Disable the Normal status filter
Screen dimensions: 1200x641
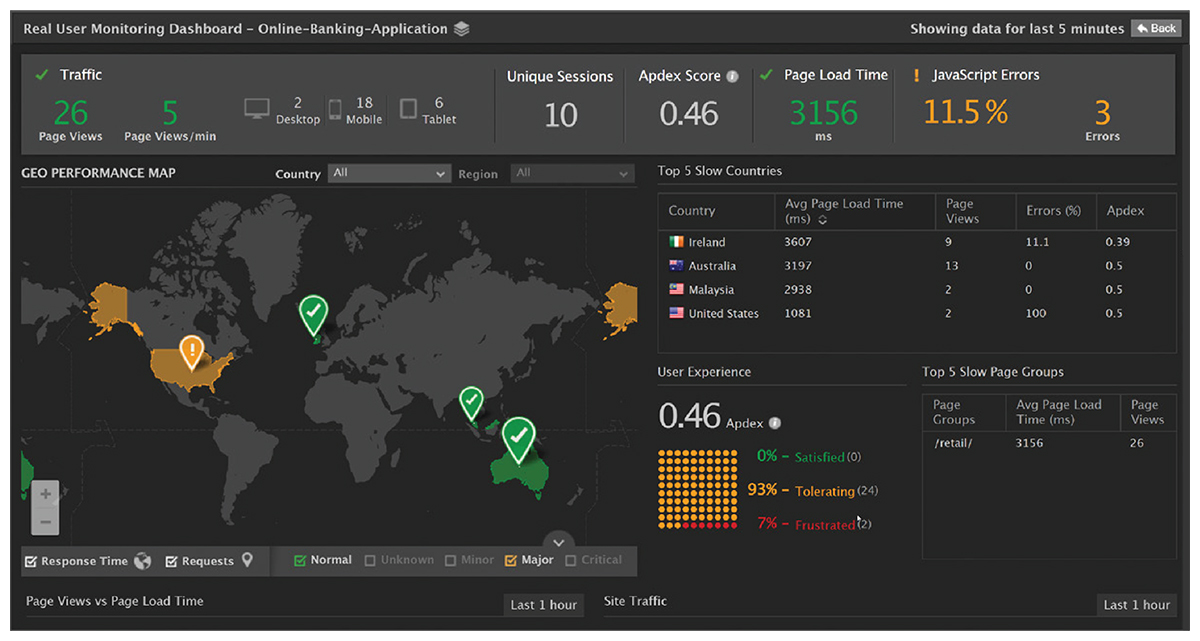click(x=300, y=561)
